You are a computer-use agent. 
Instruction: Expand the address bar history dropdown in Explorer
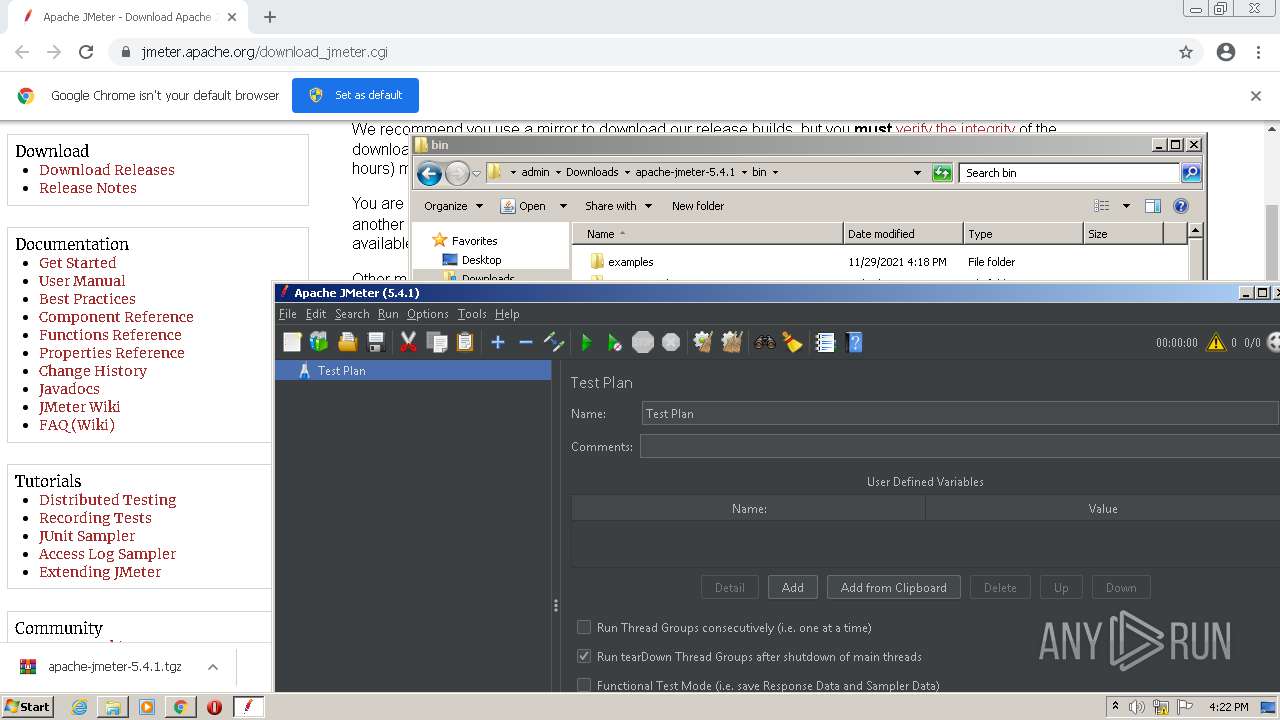pos(917,173)
